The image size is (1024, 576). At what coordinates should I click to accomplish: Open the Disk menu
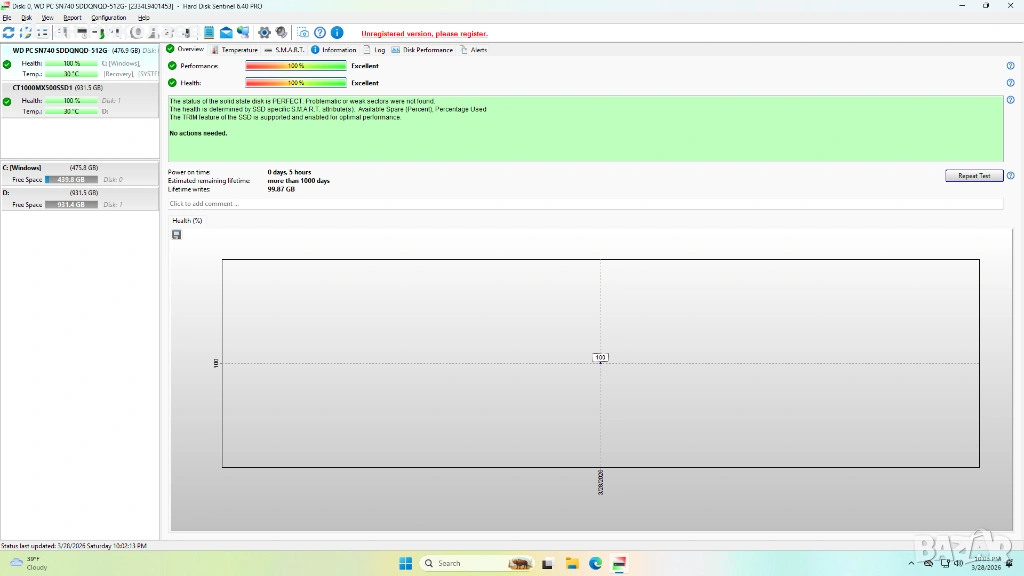(x=26, y=18)
